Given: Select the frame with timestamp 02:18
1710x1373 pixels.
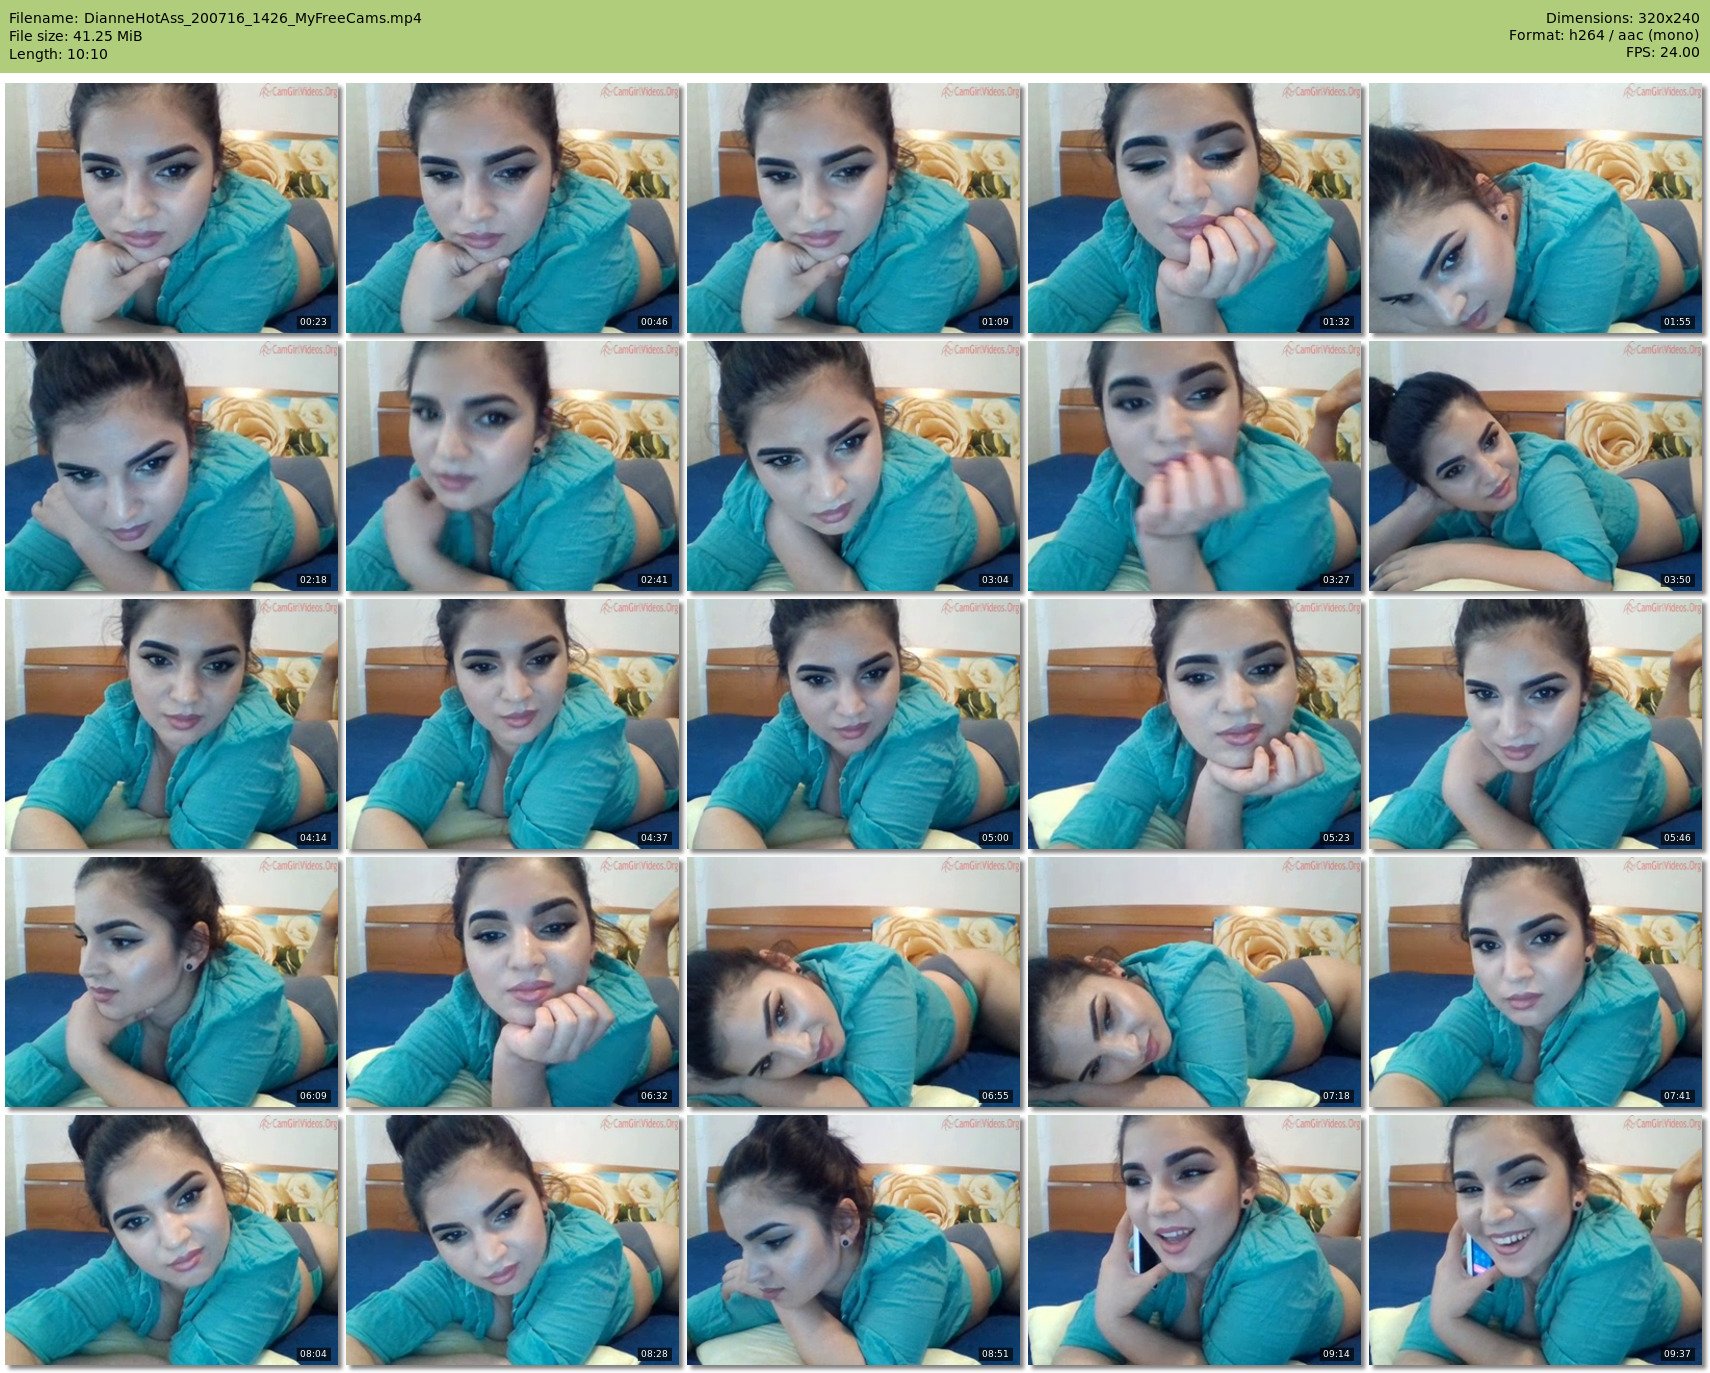Looking at the screenshot, I should tap(172, 466).
